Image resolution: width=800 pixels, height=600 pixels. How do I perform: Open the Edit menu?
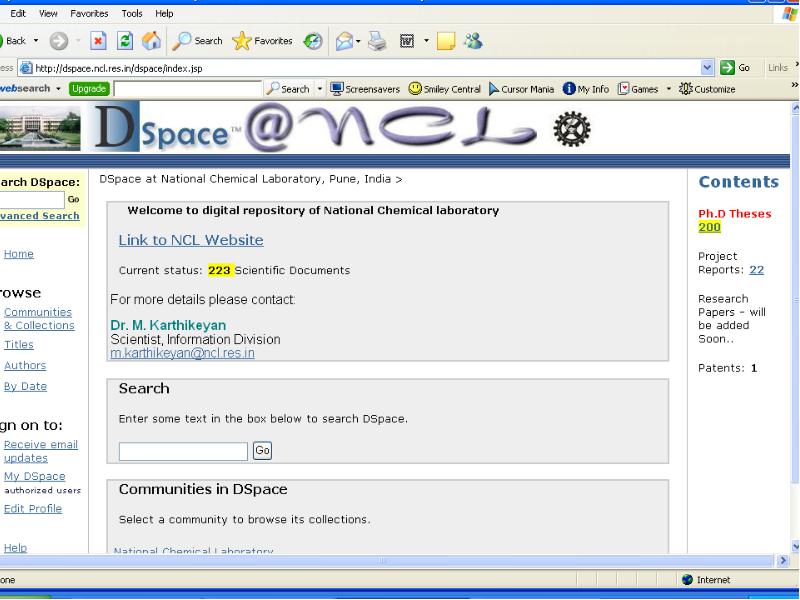[x=18, y=14]
